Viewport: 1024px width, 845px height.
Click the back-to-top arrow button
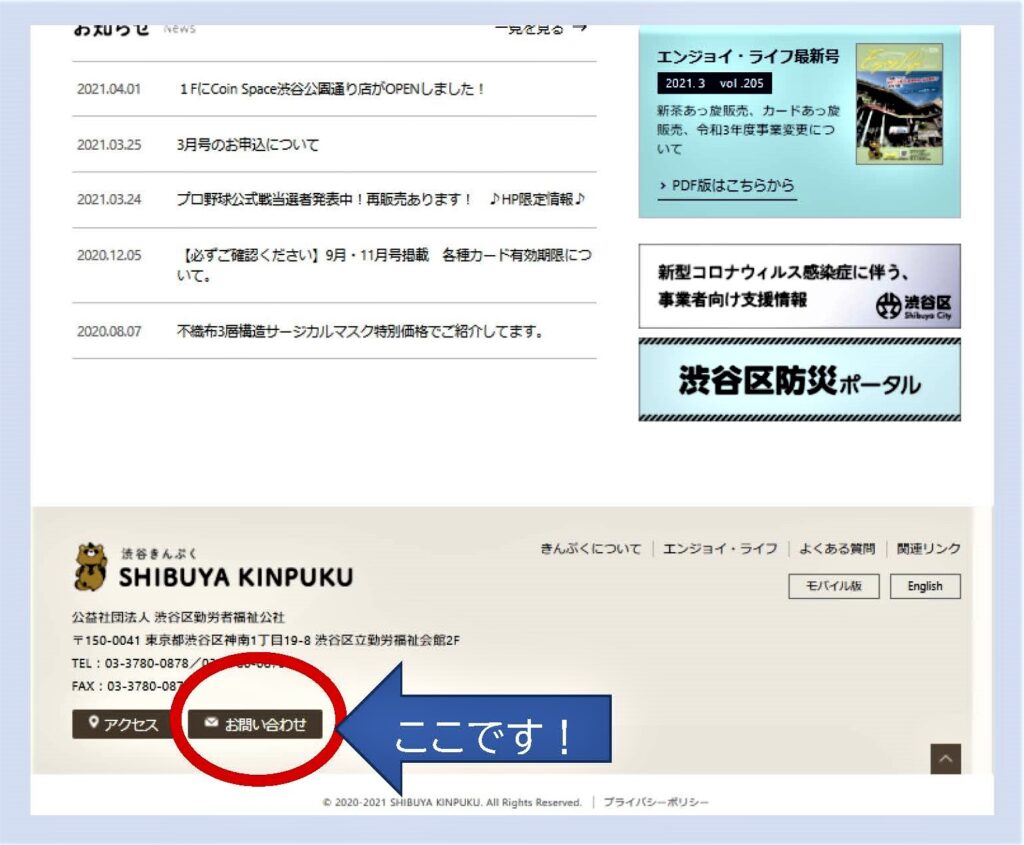(945, 759)
